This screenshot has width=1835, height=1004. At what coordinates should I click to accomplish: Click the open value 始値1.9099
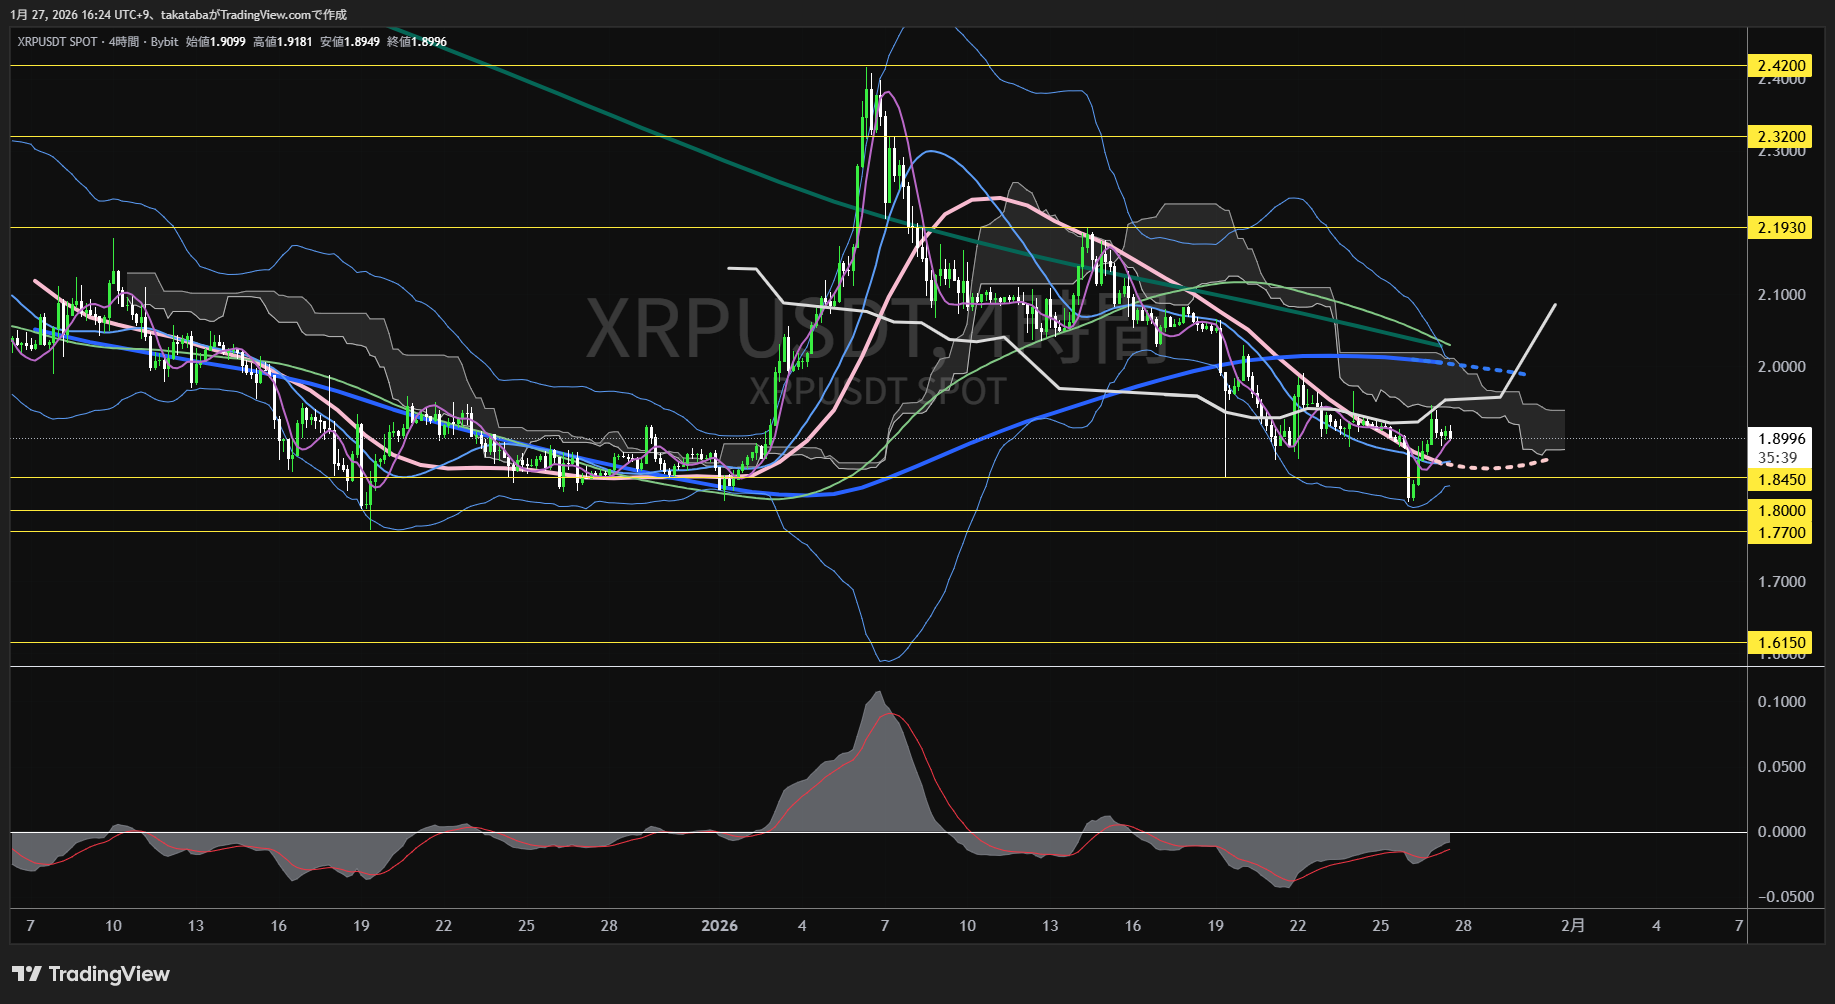(x=216, y=42)
